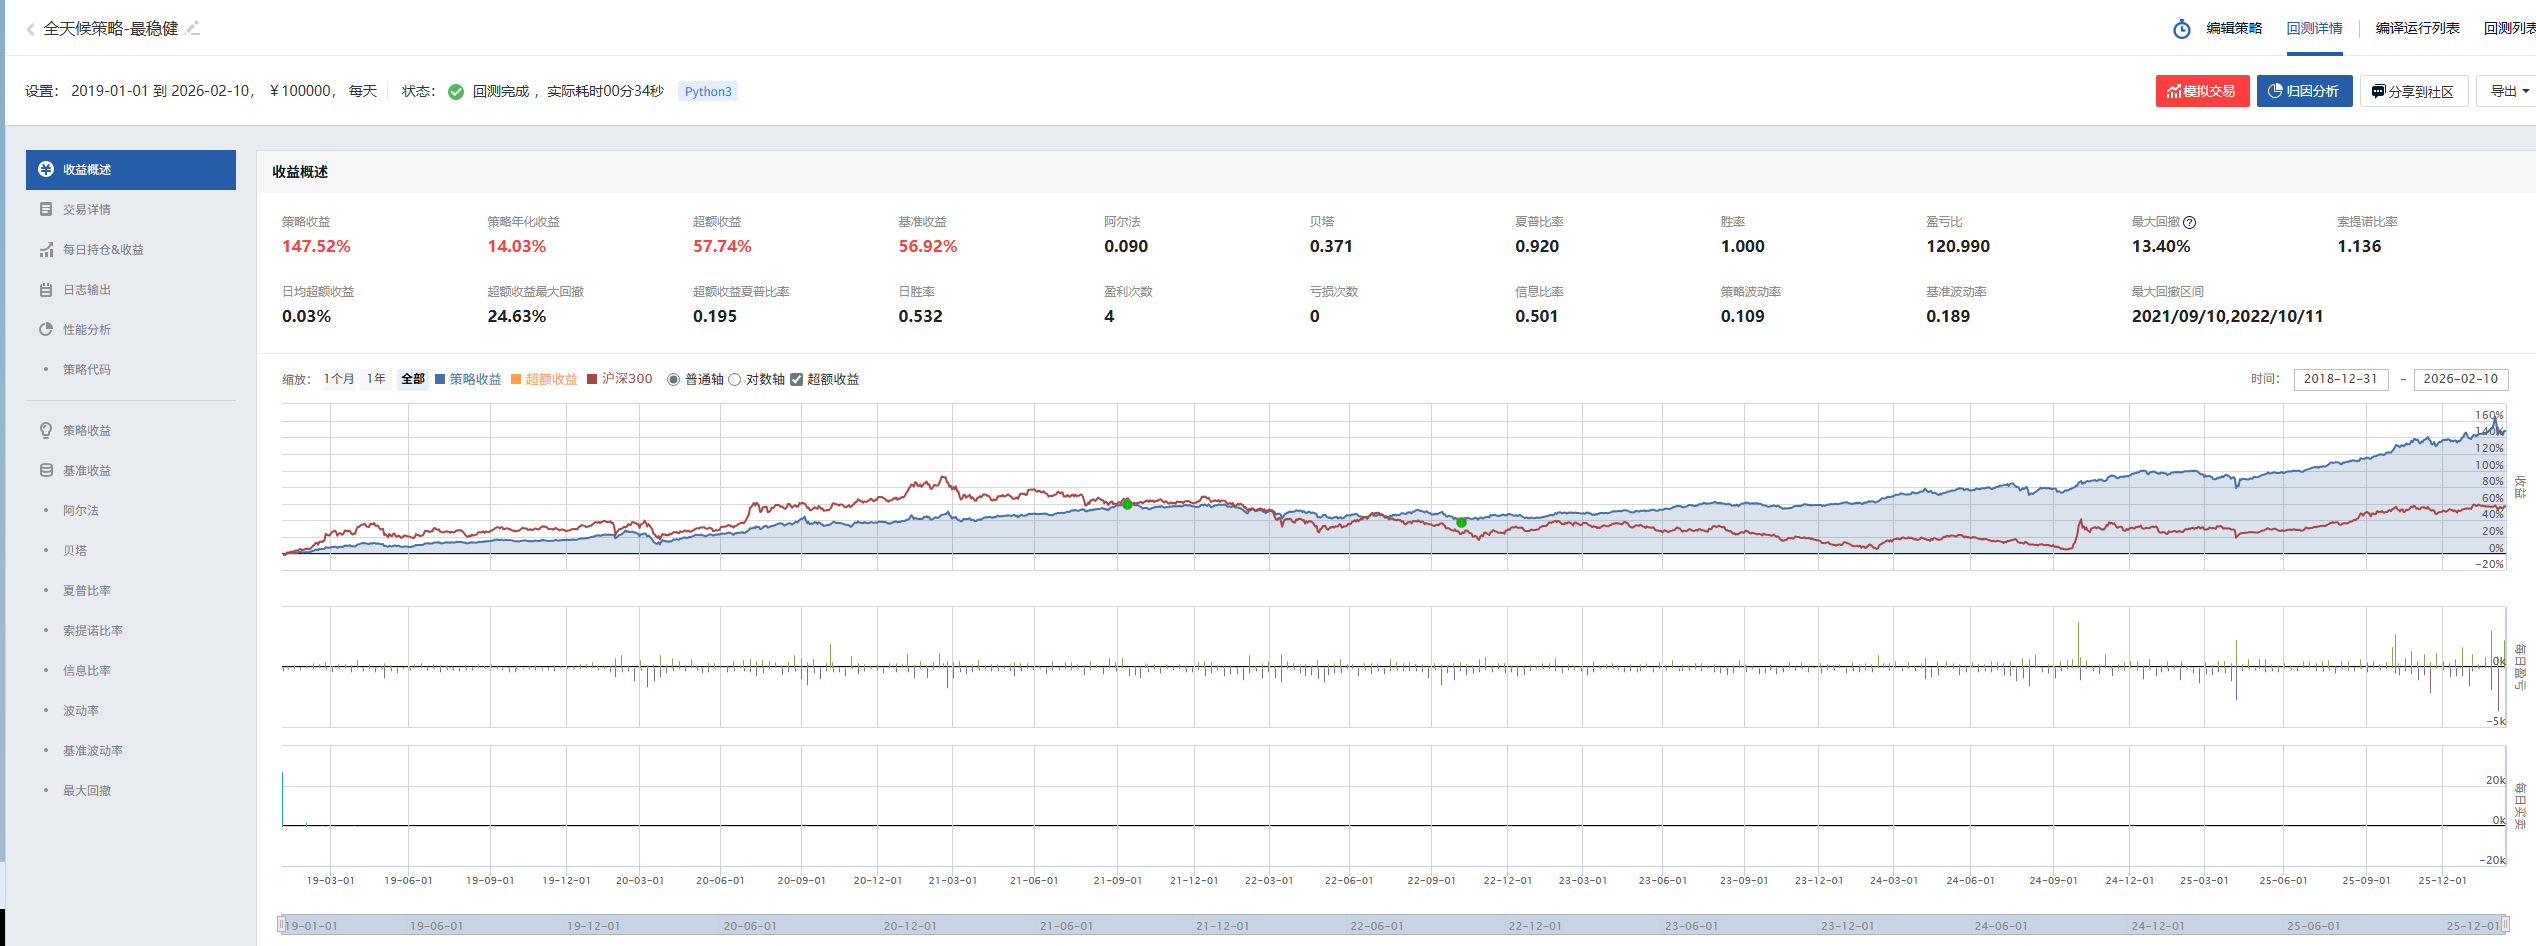Click the chart icon on the 模拟交易 button
Screen dimensions: 2536x946
click(x=2174, y=91)
